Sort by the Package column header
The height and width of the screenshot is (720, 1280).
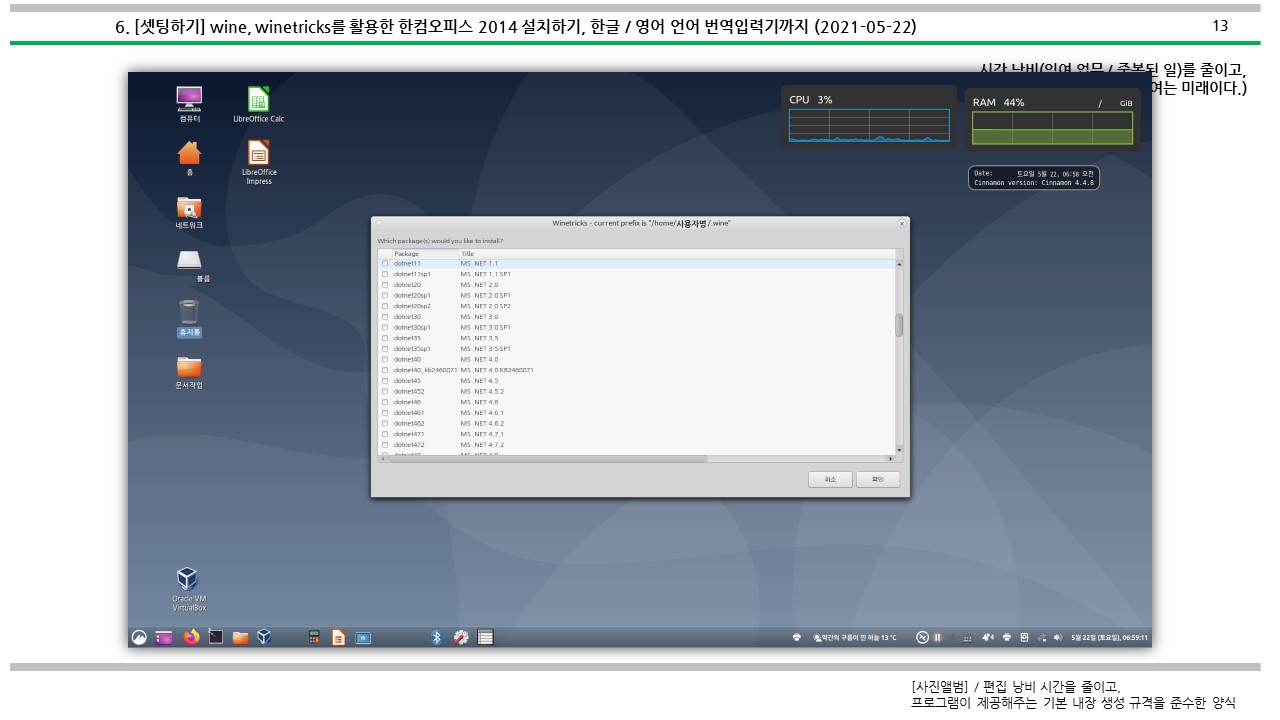click(425, 254)
